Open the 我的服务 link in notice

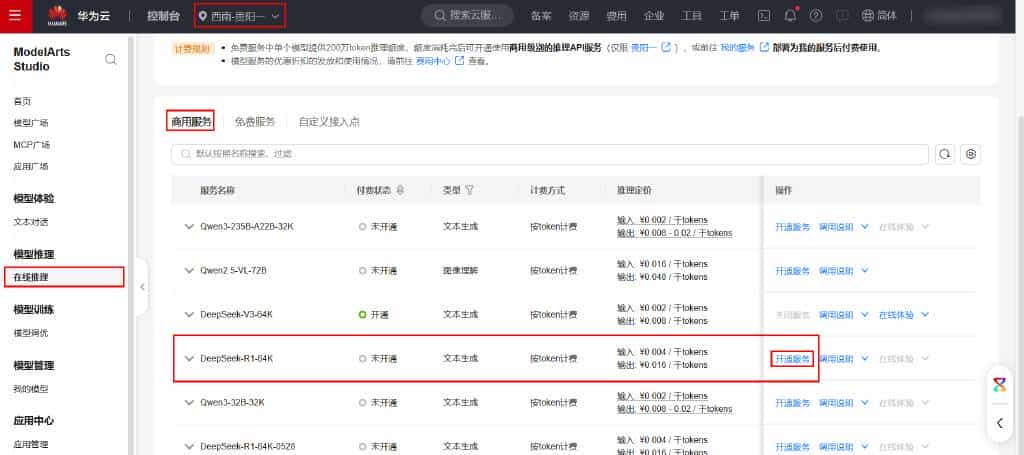click(x=737, y=48)
